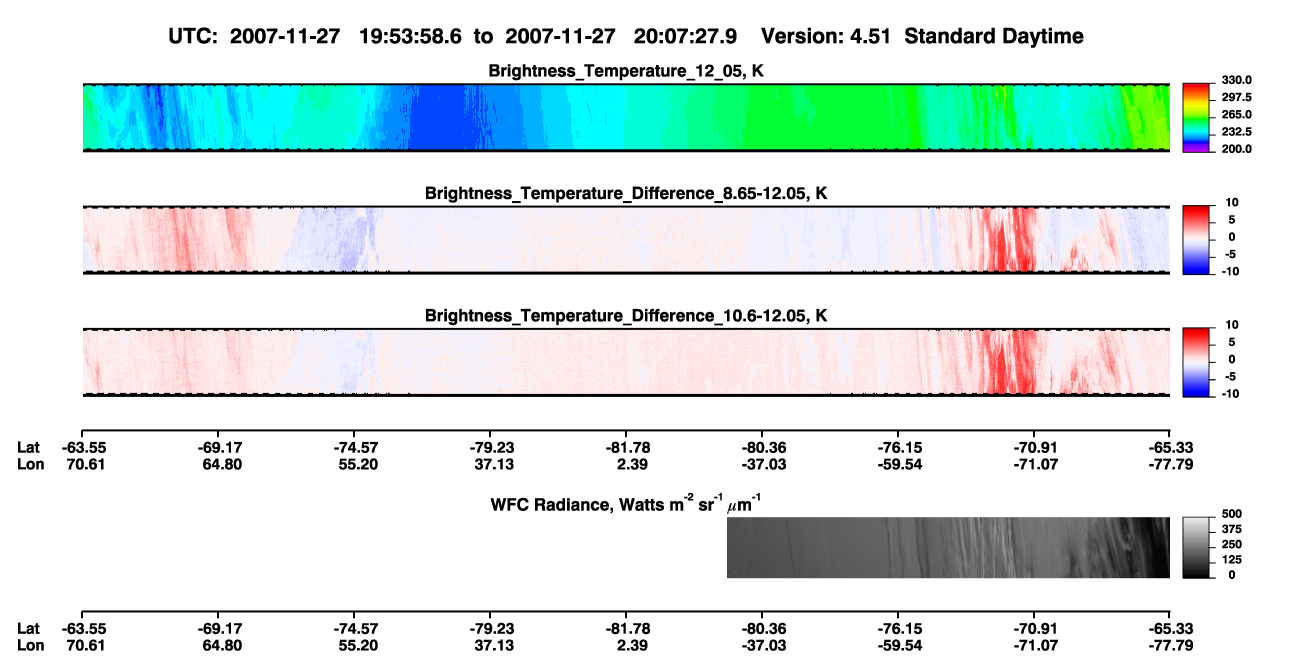Click the 8.65-12.05 difference image strip

pos(625,240)
